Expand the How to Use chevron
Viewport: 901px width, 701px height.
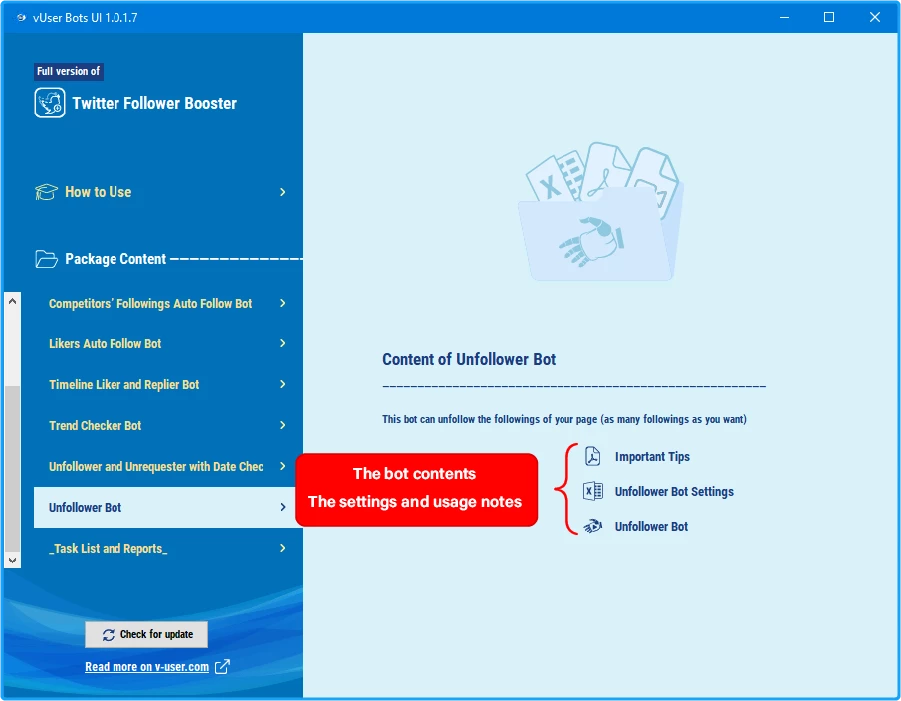pos(282,192)
